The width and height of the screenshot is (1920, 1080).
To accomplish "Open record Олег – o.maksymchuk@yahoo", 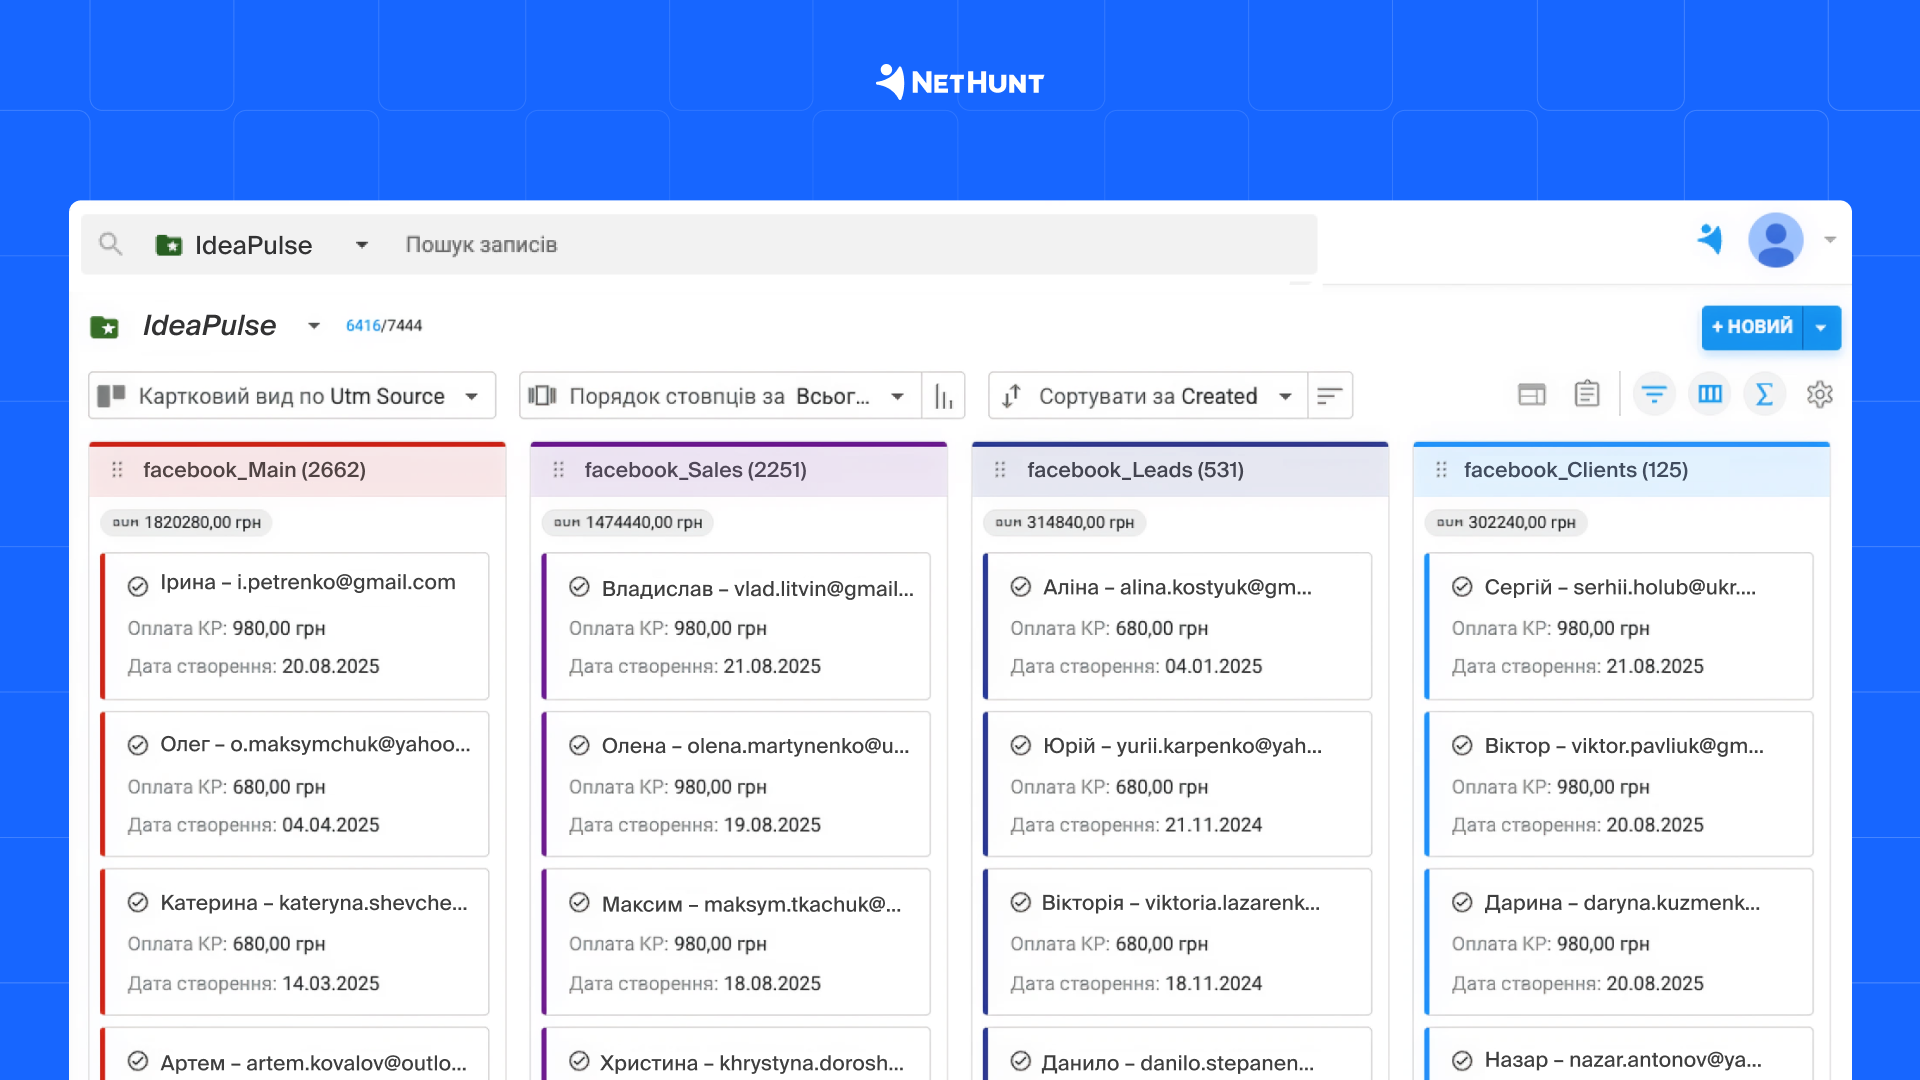I will point(315,744).
